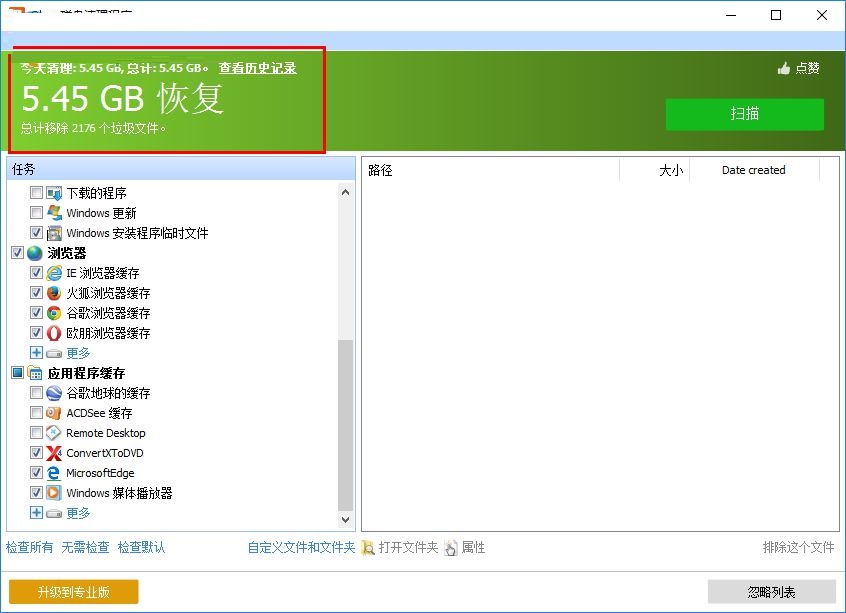This screenshot has width=846, height=613.
Task: Click the properties toolbar icon
Action: [x=451, y=548]
